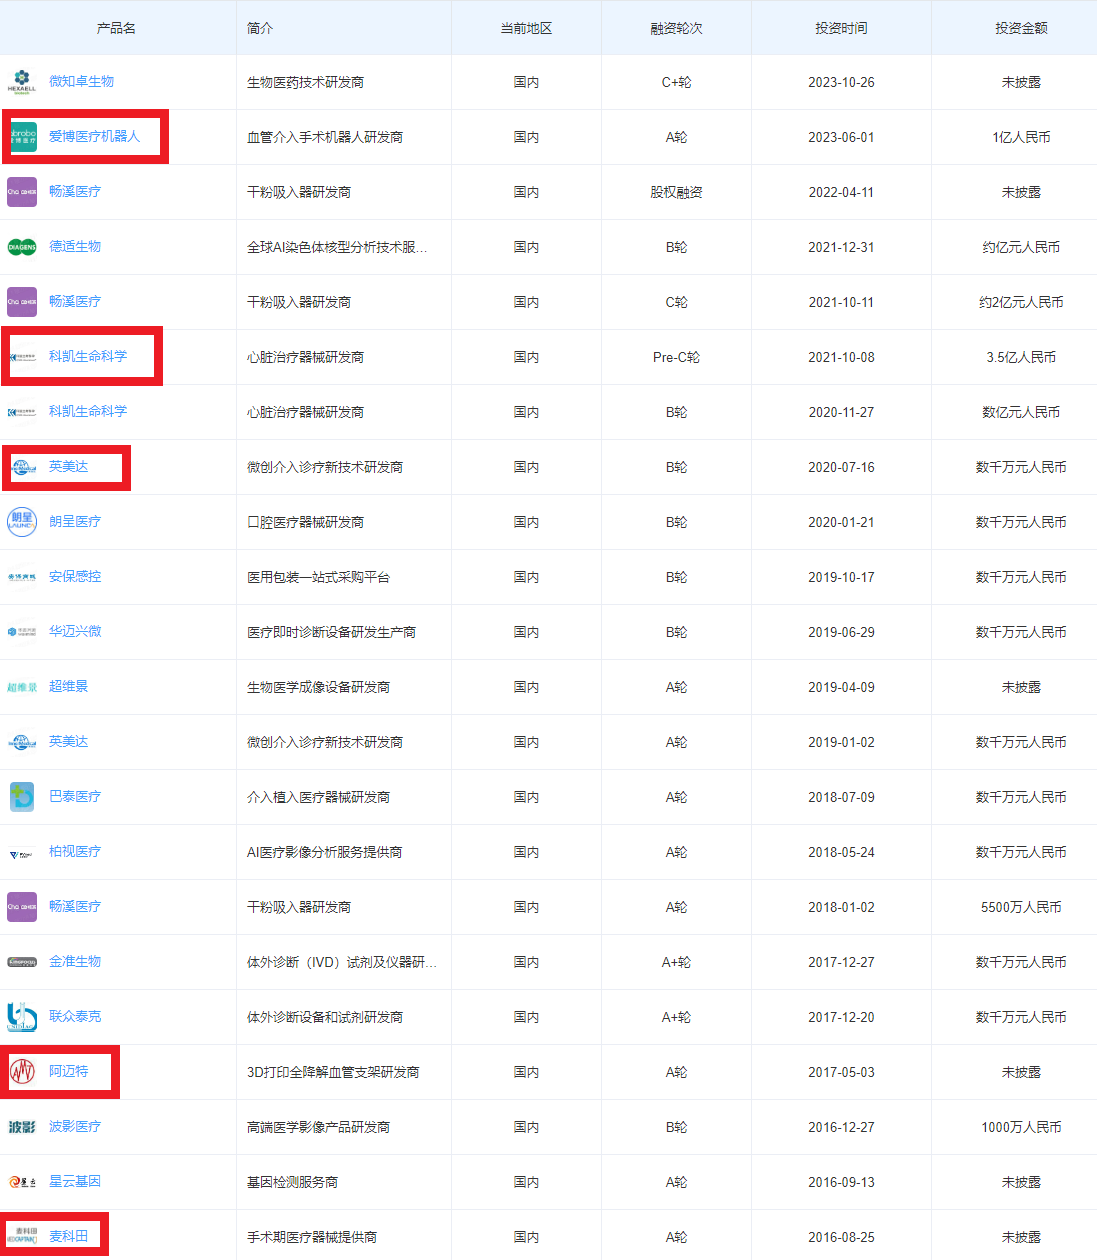This screenshot has height=1260, width=1097.
Task: Click the 英美达 logo in the 2019-01-02 row
Action: coord(22,742)
